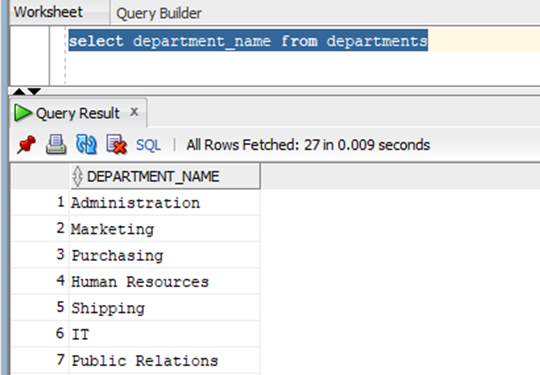Select the Human Resources cell
The image size is (540, 375).
click(165, 282)
